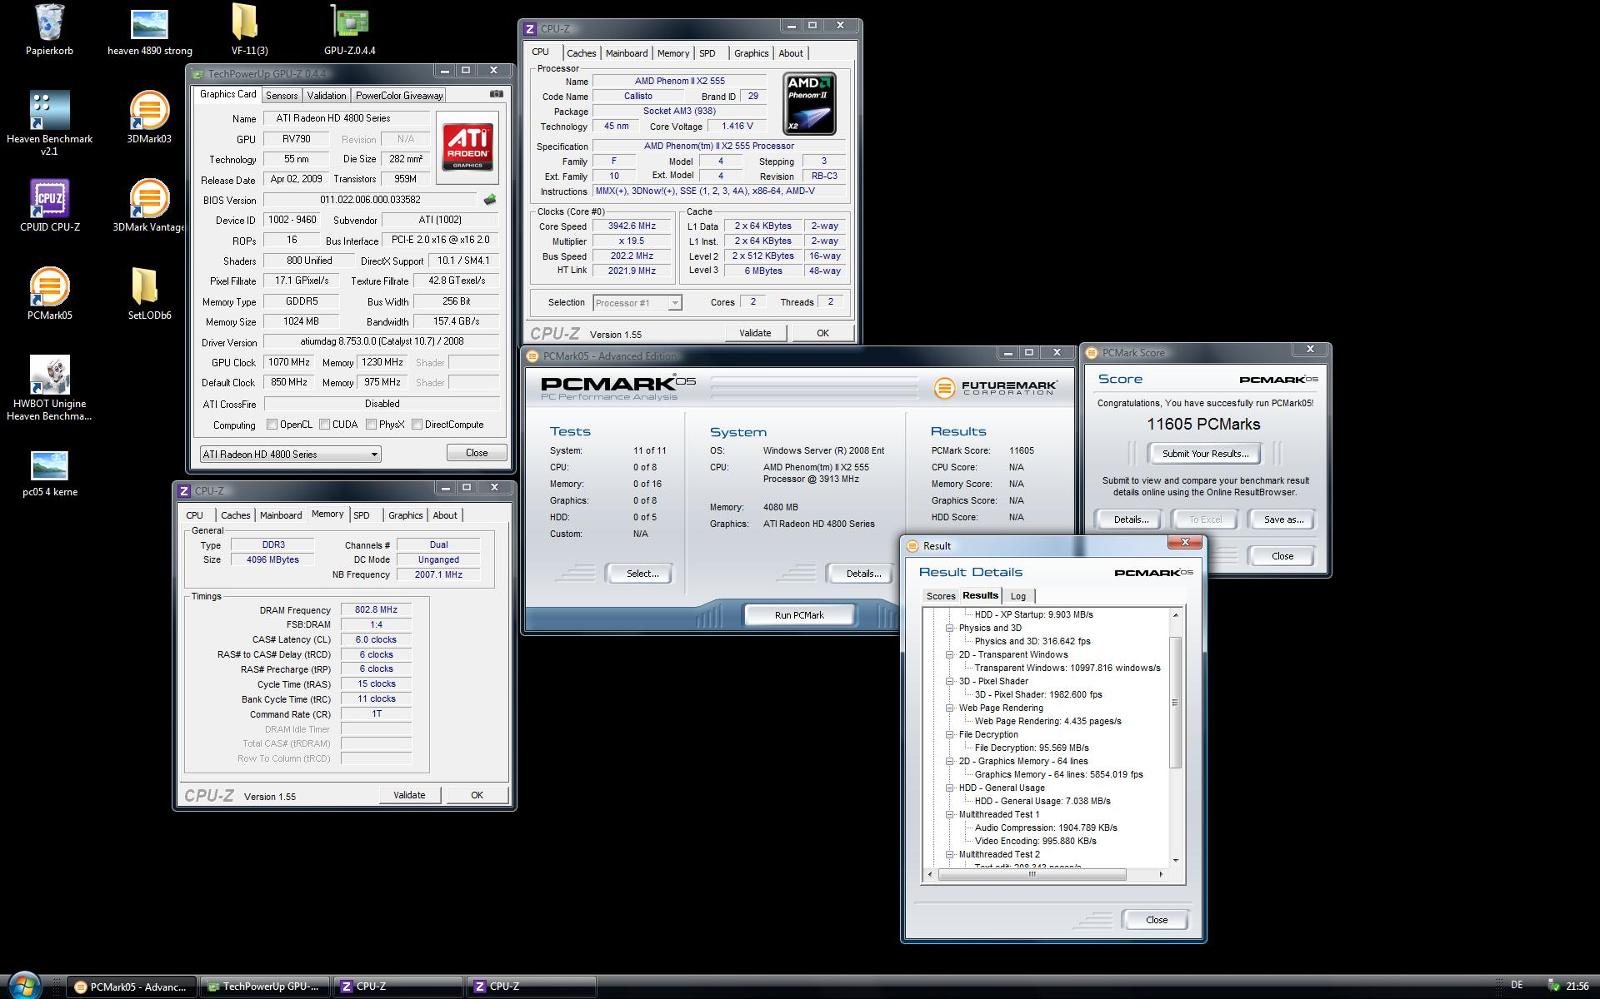Image resolution: width=1600 pixels, height=999 pixels.
Task: Open the Papierkorb recycle bin icon
Action: point(49,30)
